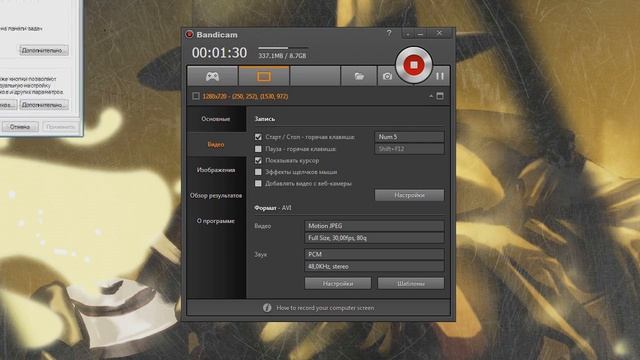Toggle the checkbox next to 1280x720 resolution
Screen dimensions: 640x360
pyautogui.click(x=196, y=96)
